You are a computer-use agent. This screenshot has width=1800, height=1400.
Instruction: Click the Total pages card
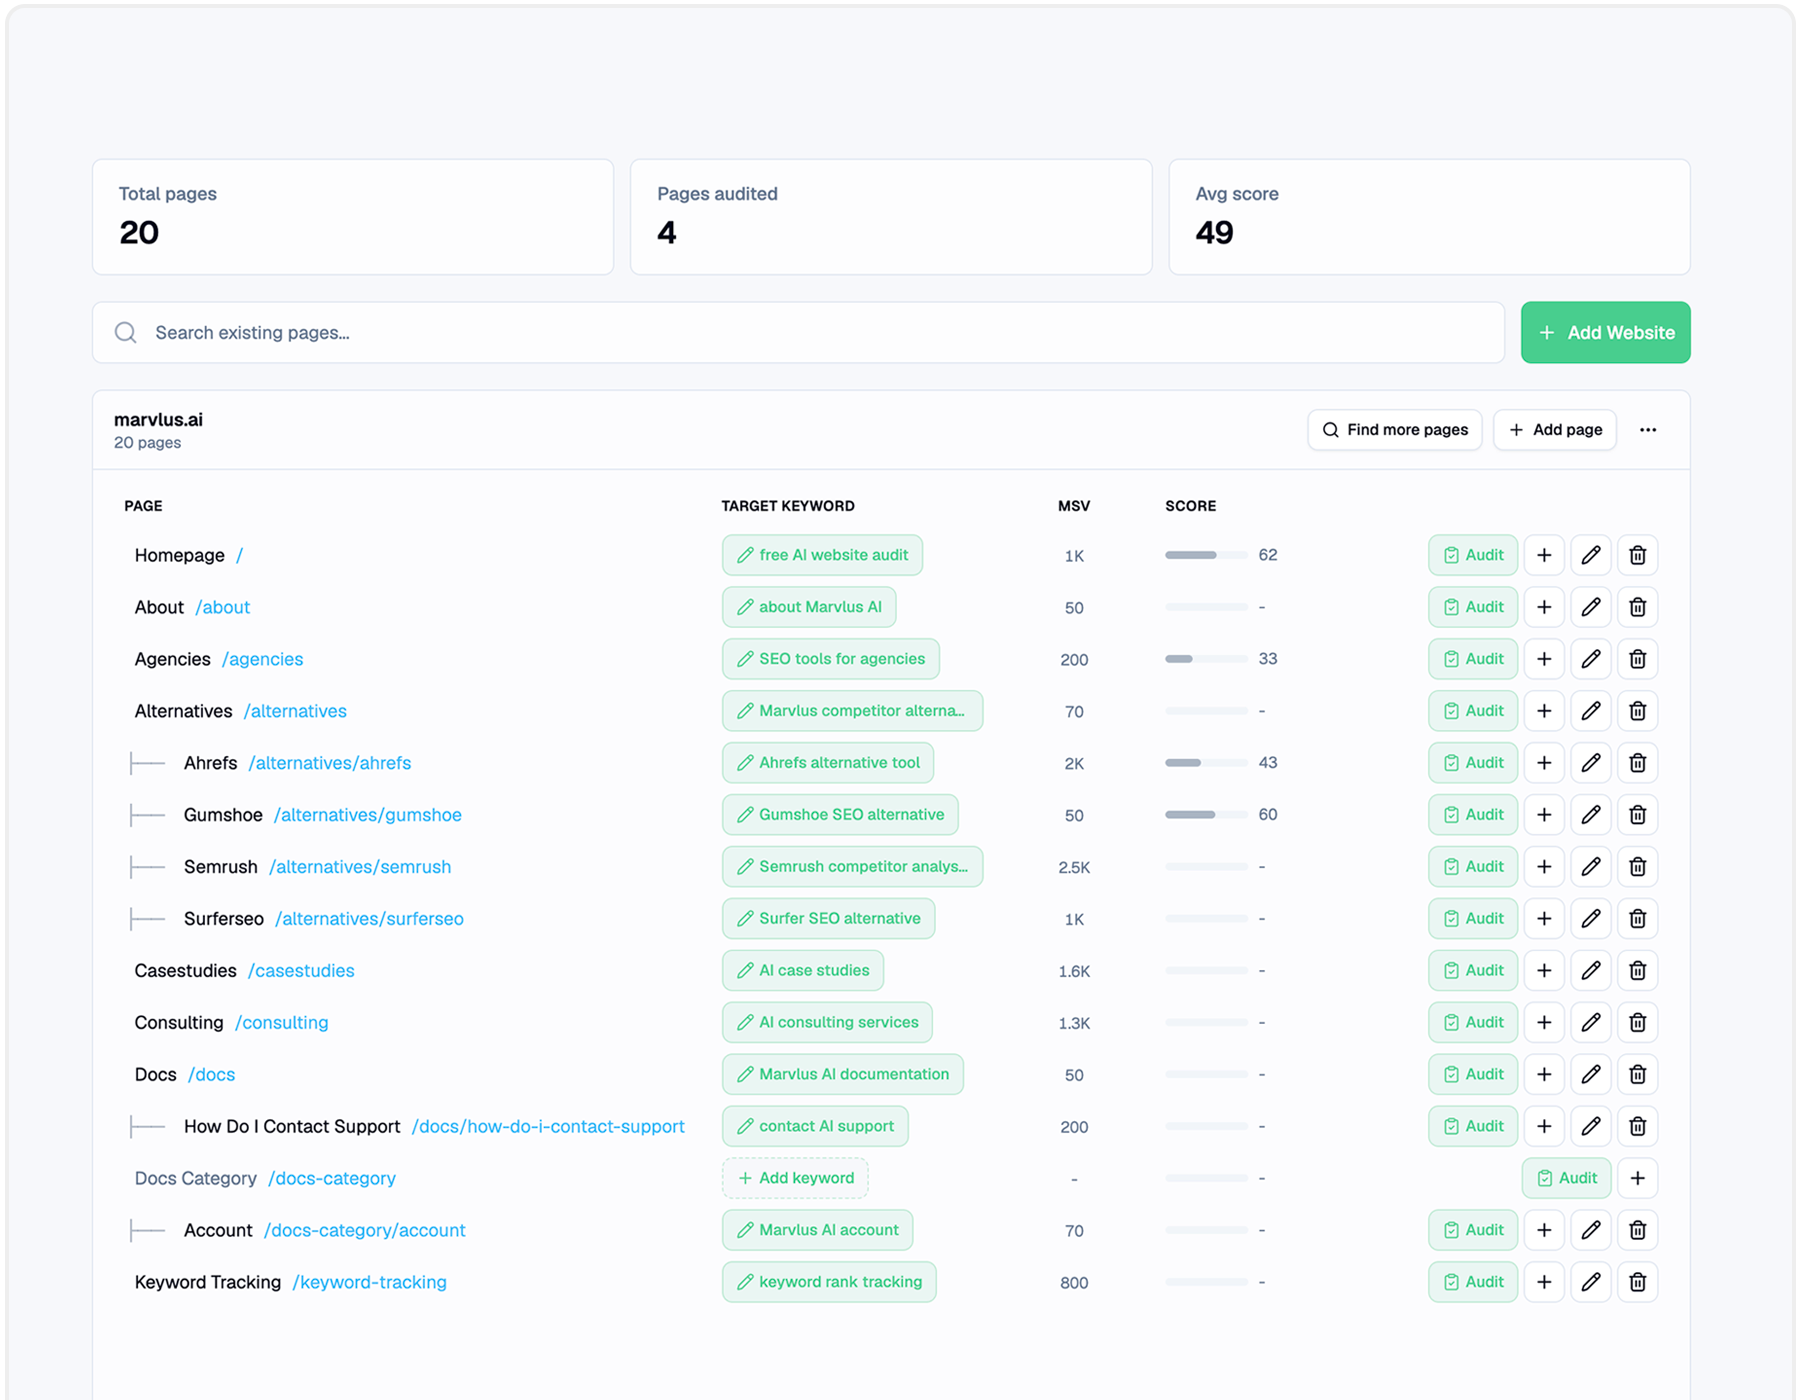(x=353, y=217)
